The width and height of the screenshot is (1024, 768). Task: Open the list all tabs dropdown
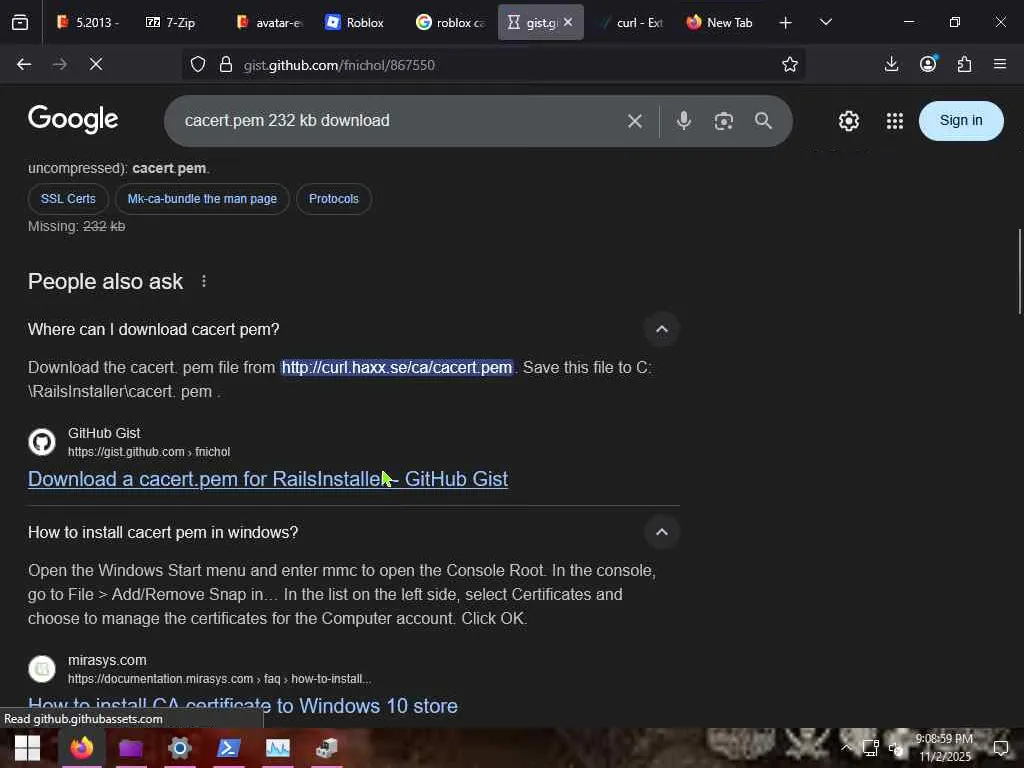coord(826,22)
